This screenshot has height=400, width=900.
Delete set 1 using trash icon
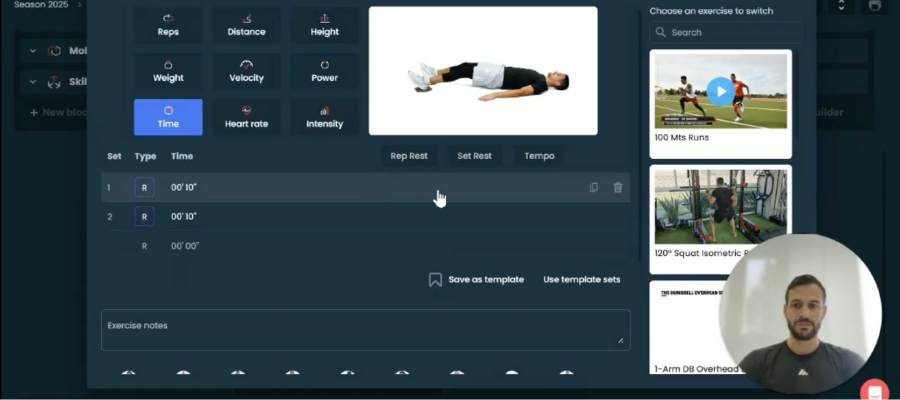coord(618,187)
